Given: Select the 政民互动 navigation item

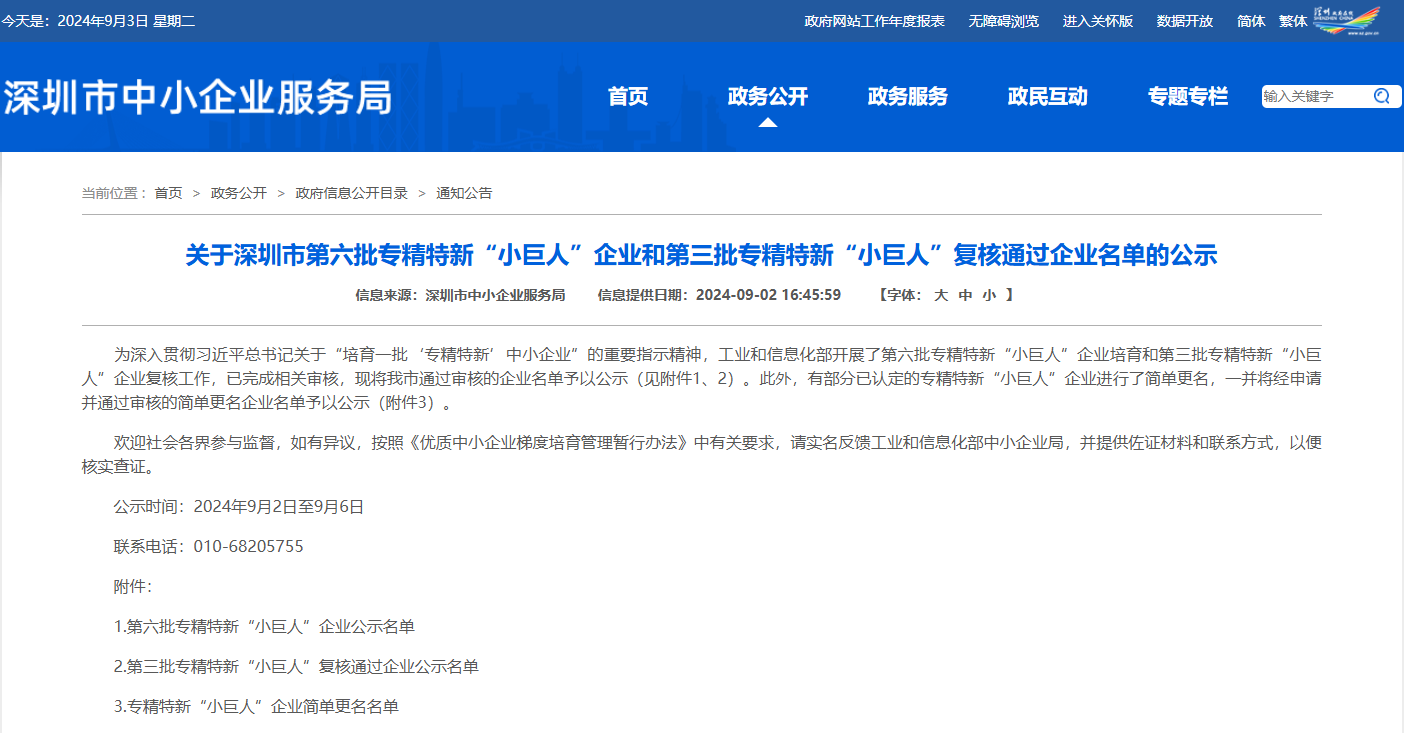Looking at the screenshot, I should (x=1047, y=97).
